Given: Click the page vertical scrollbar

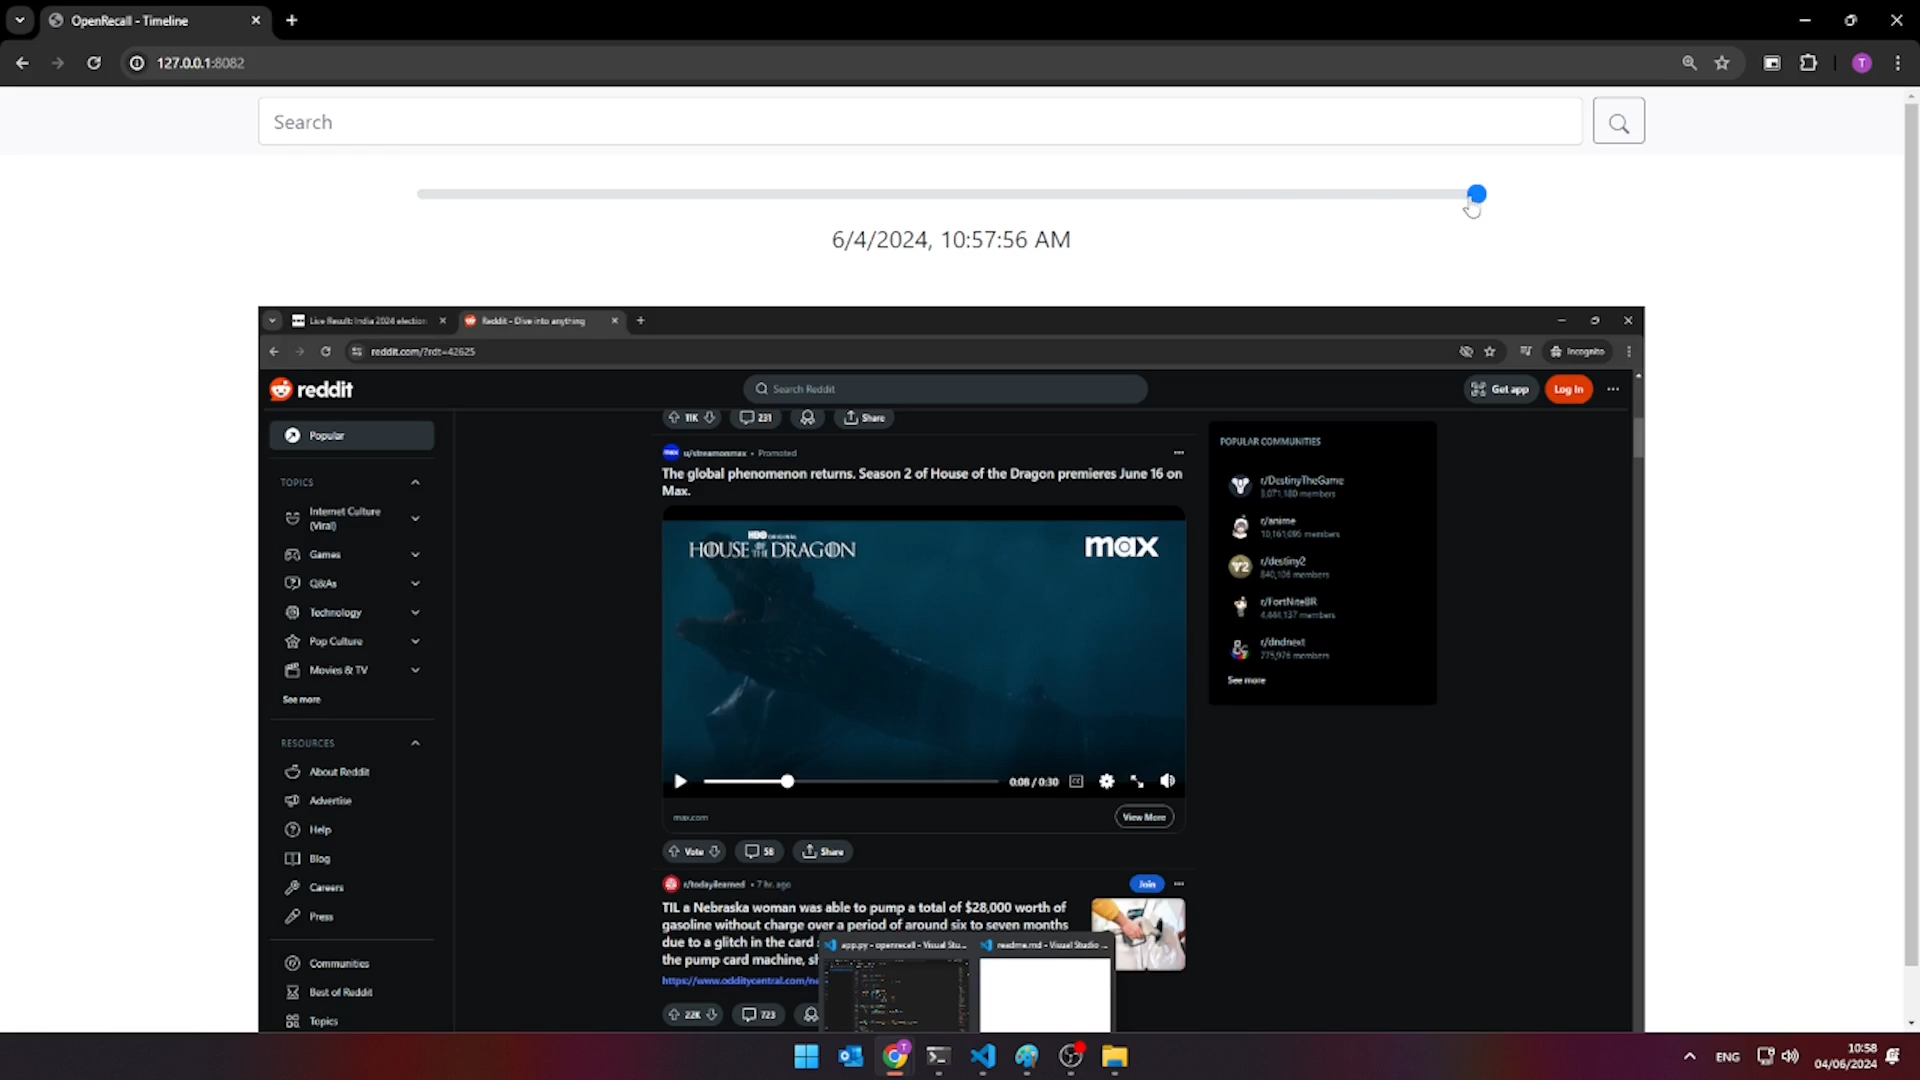Looking at the screenshot, I should (1911, 533).
